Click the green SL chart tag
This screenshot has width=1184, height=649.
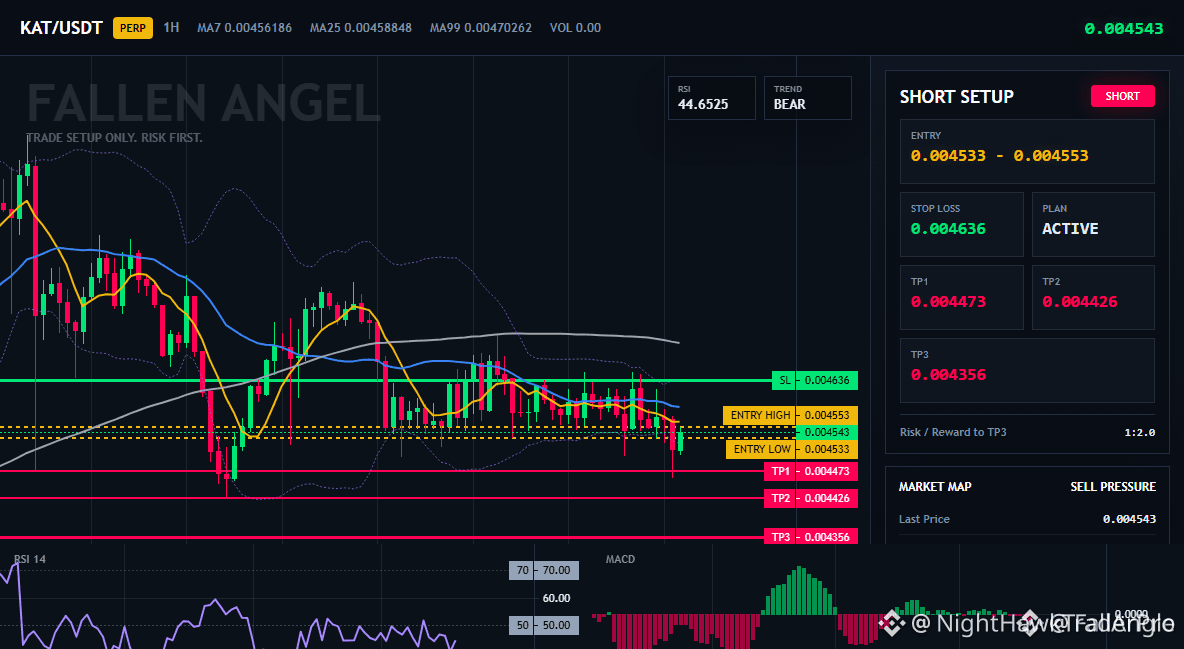click(x=785, y=380)
